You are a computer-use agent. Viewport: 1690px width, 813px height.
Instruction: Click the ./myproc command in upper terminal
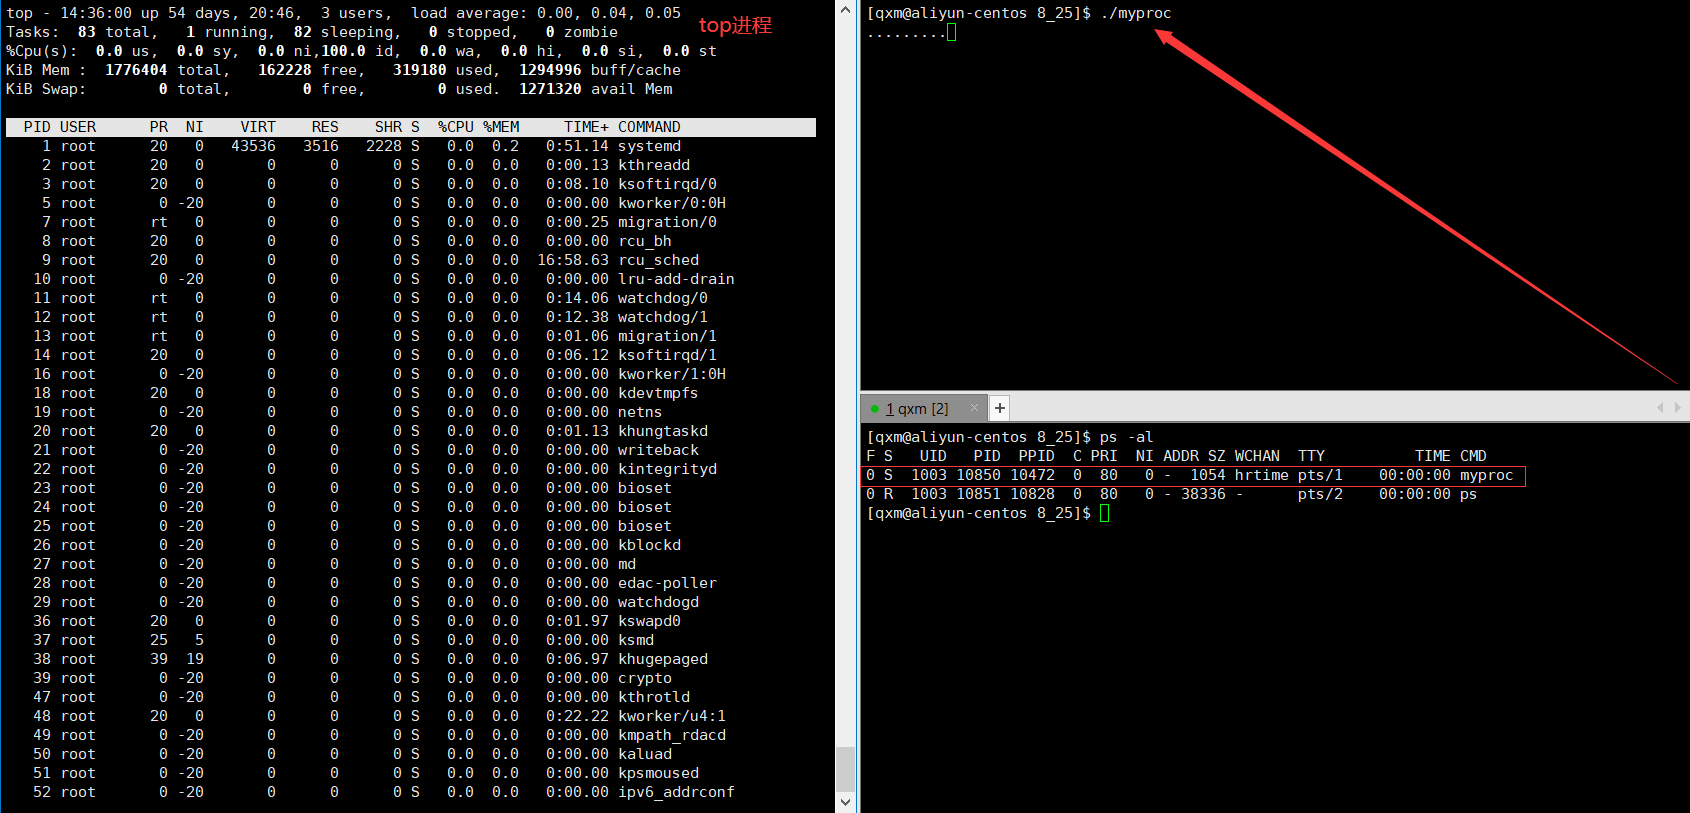pos(1135,13)
